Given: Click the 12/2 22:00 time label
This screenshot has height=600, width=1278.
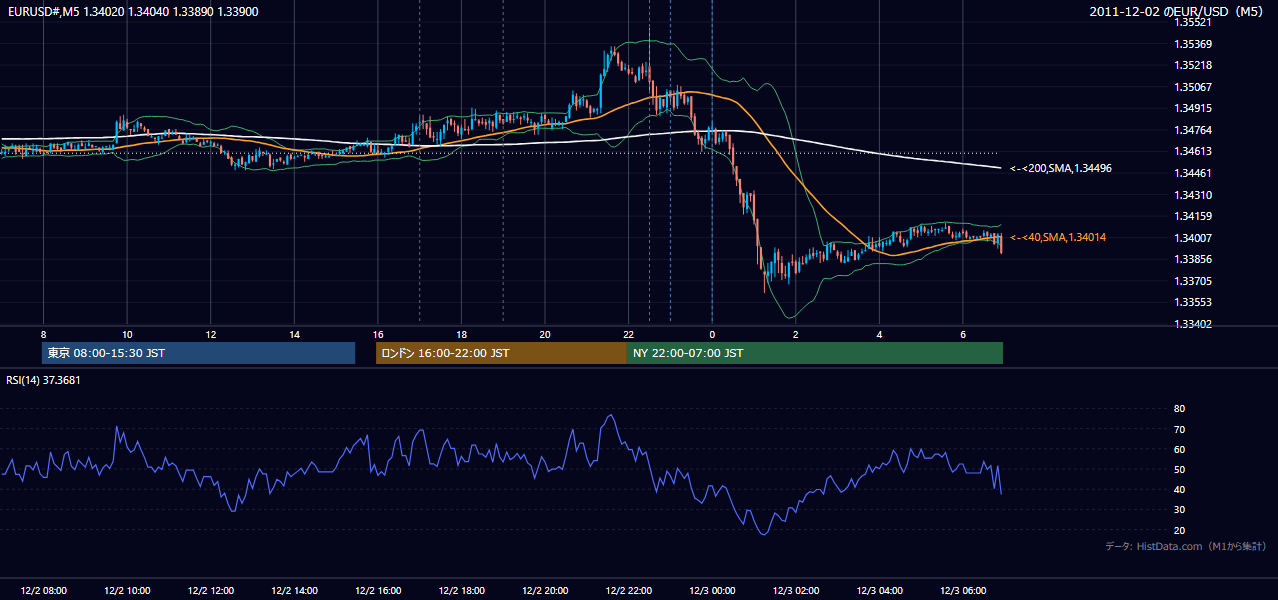Looking at the screenshot, I should pyautogui.click(x=628, y=591).
